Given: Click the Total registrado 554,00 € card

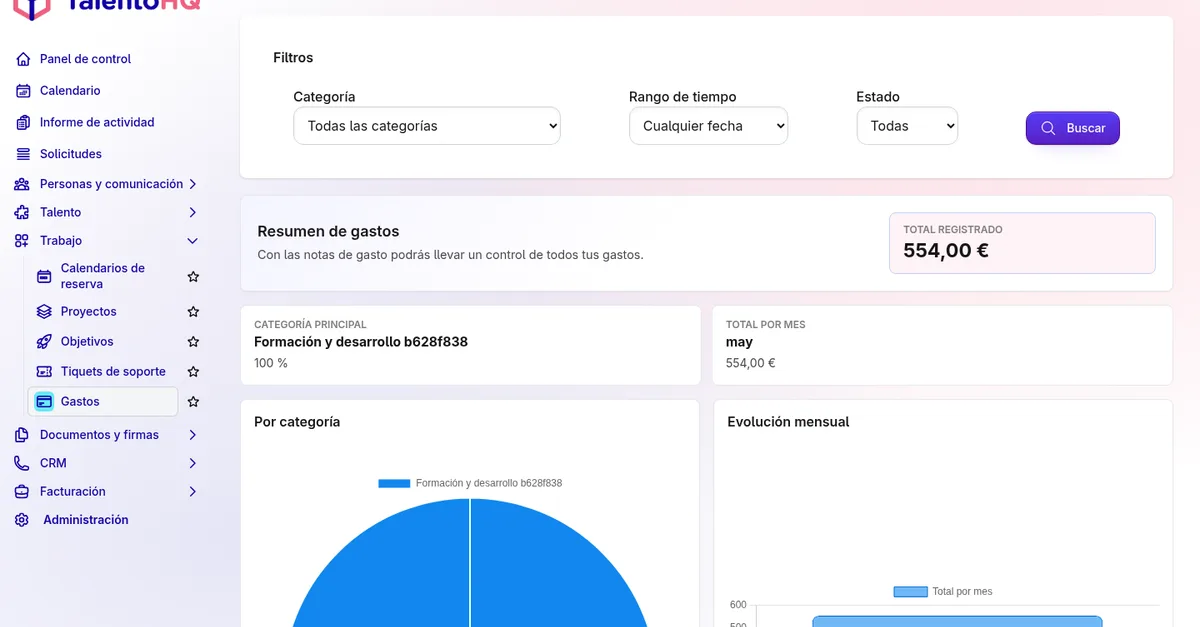Looking at the screenshot, I should (x=1022, y=243).
